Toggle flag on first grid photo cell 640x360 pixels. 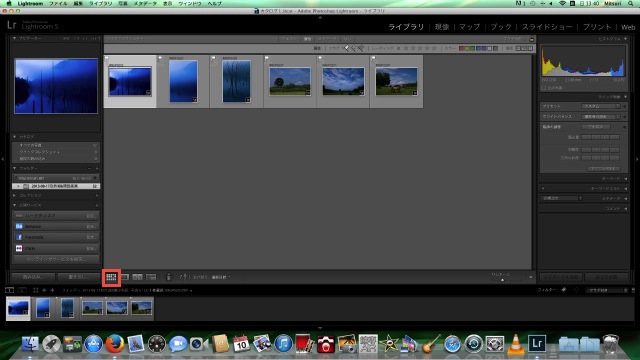coord(107,58)
